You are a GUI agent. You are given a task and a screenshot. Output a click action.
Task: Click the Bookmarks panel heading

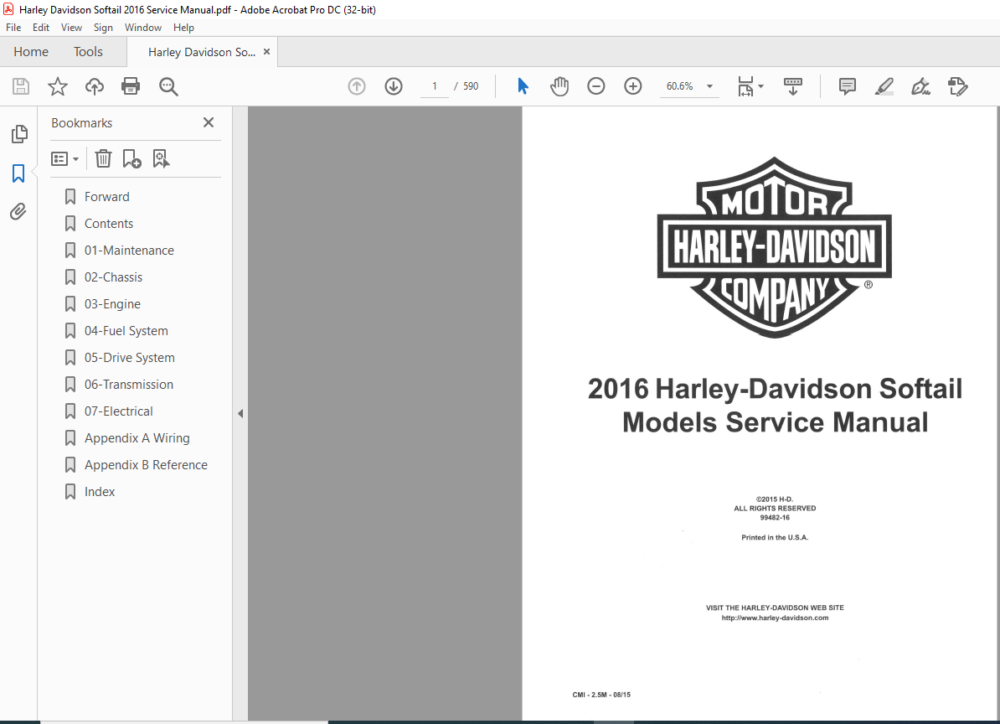(82, 122)
